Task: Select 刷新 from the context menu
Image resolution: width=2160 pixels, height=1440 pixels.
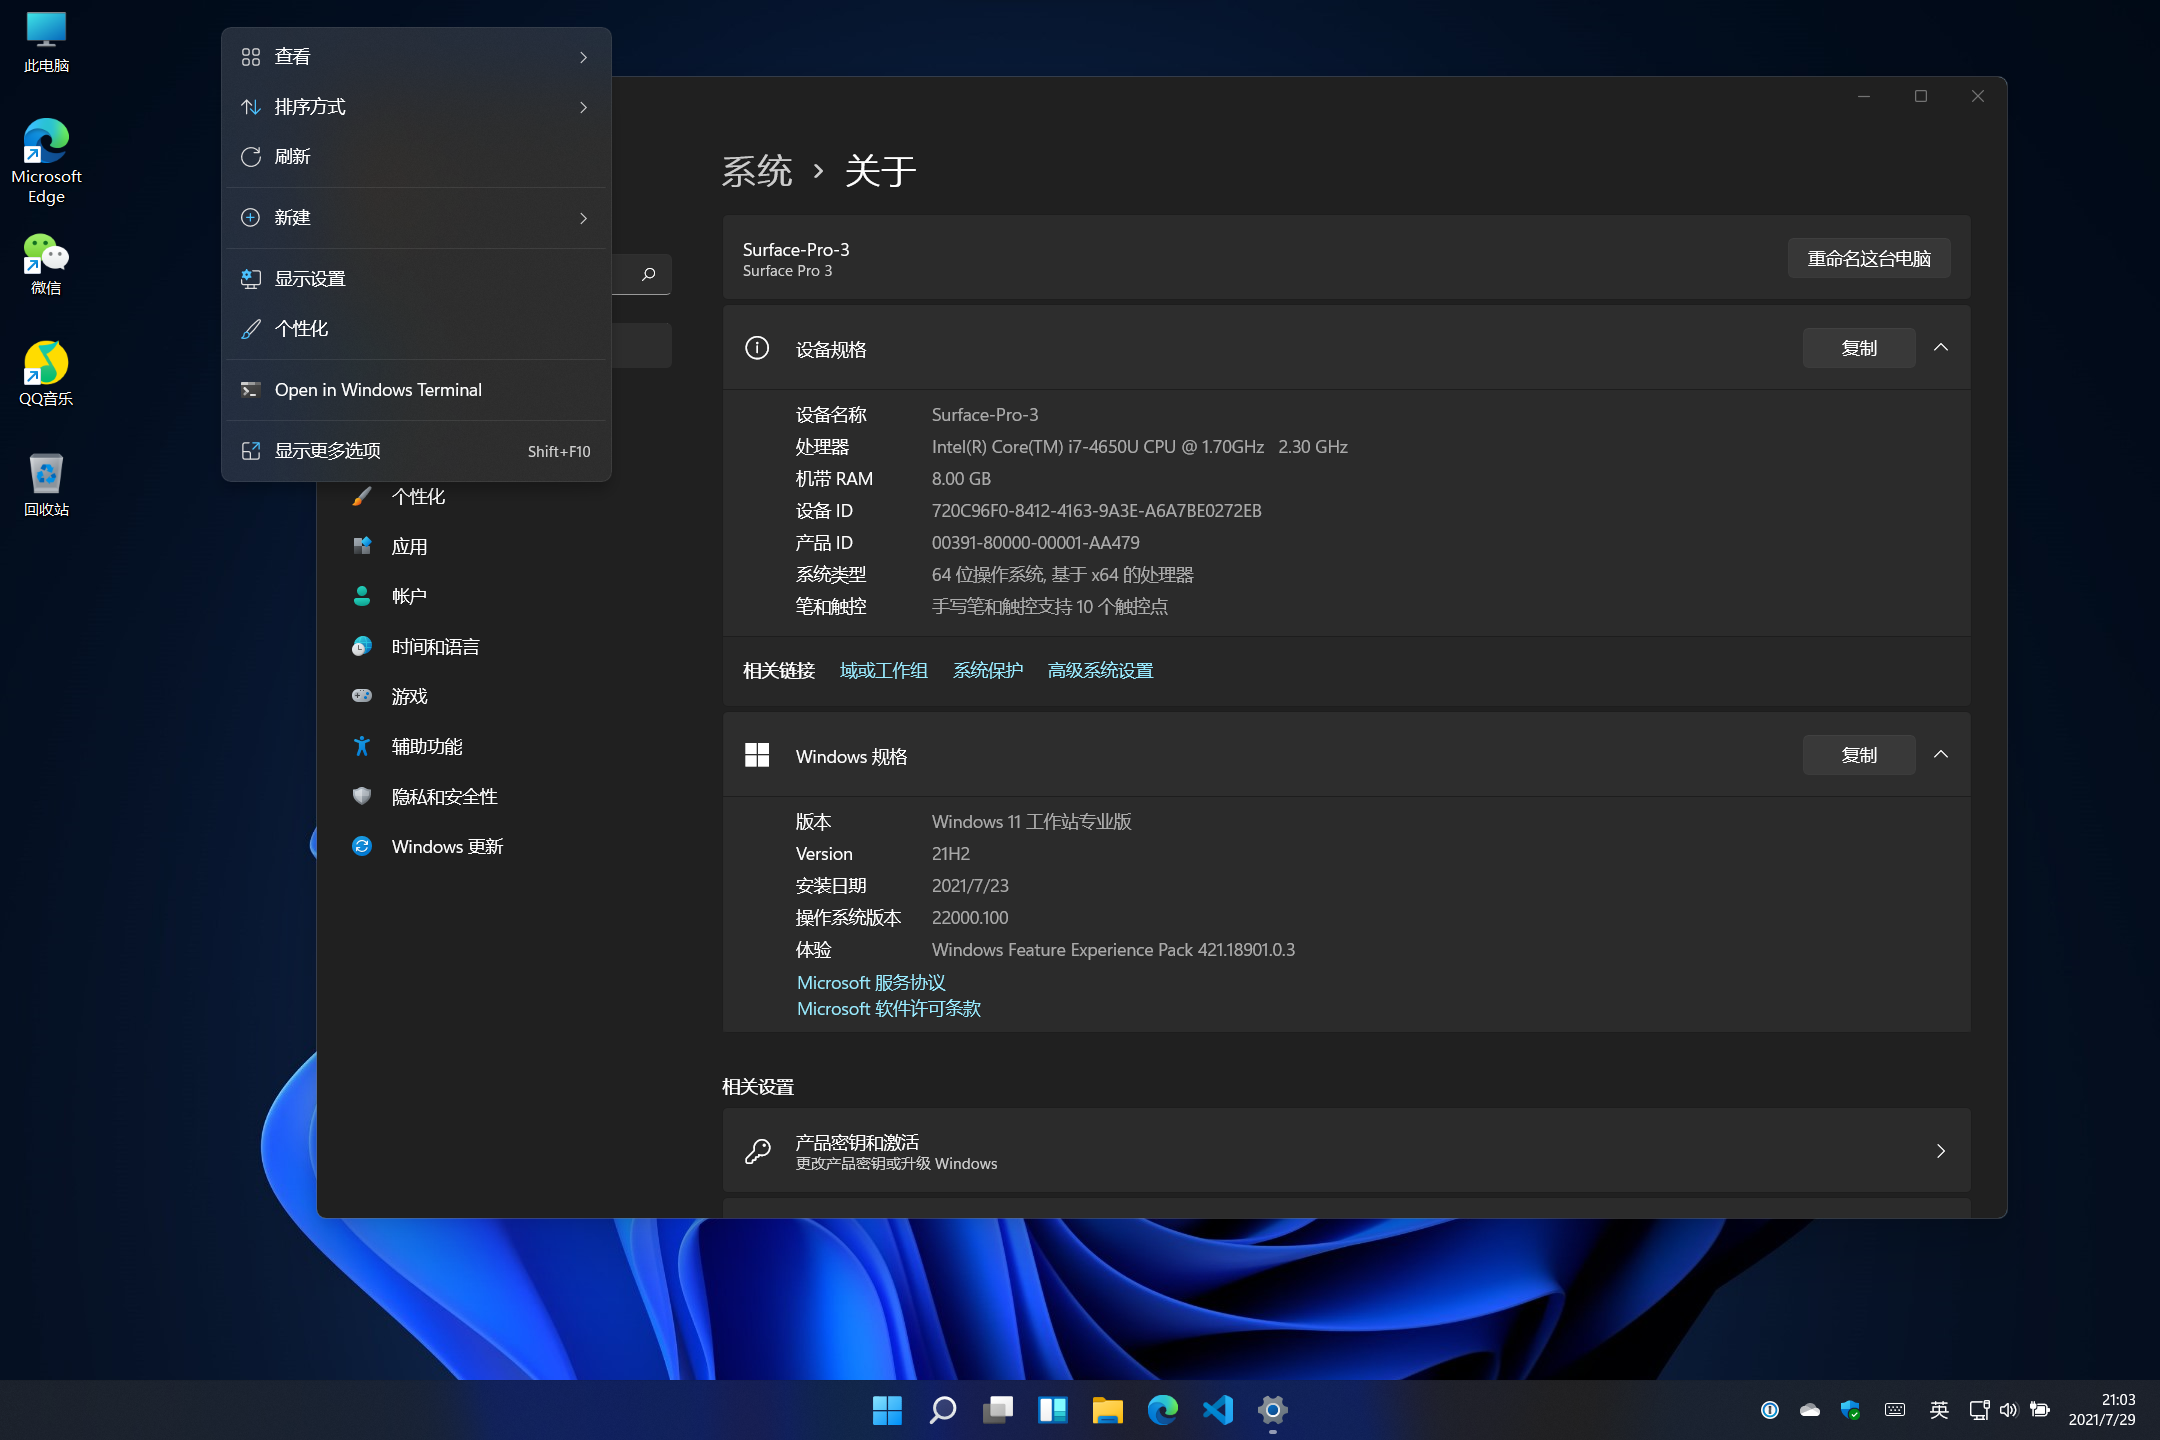Action: pos(292,156)
